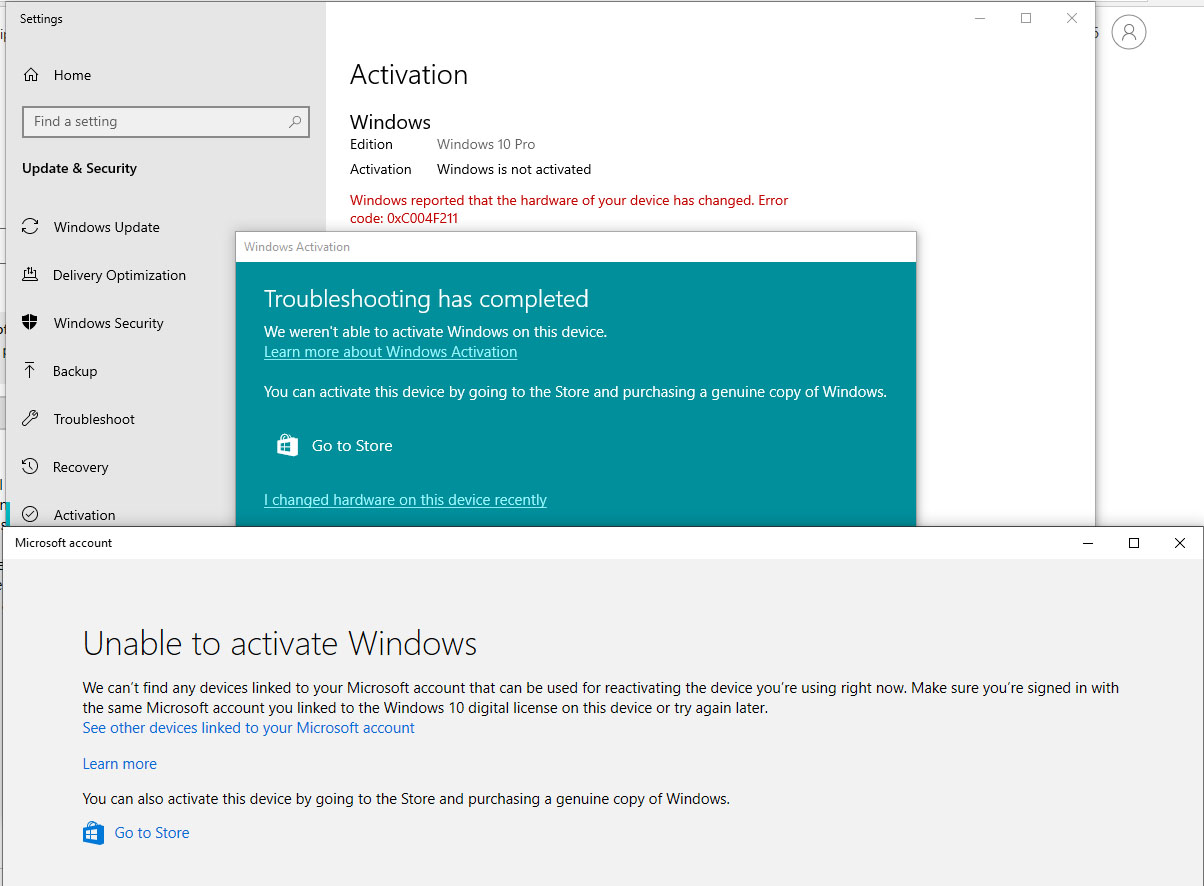Viewport: 1204px width, 886px height.
Task: Go to Home in Settings
Action: 72,75
